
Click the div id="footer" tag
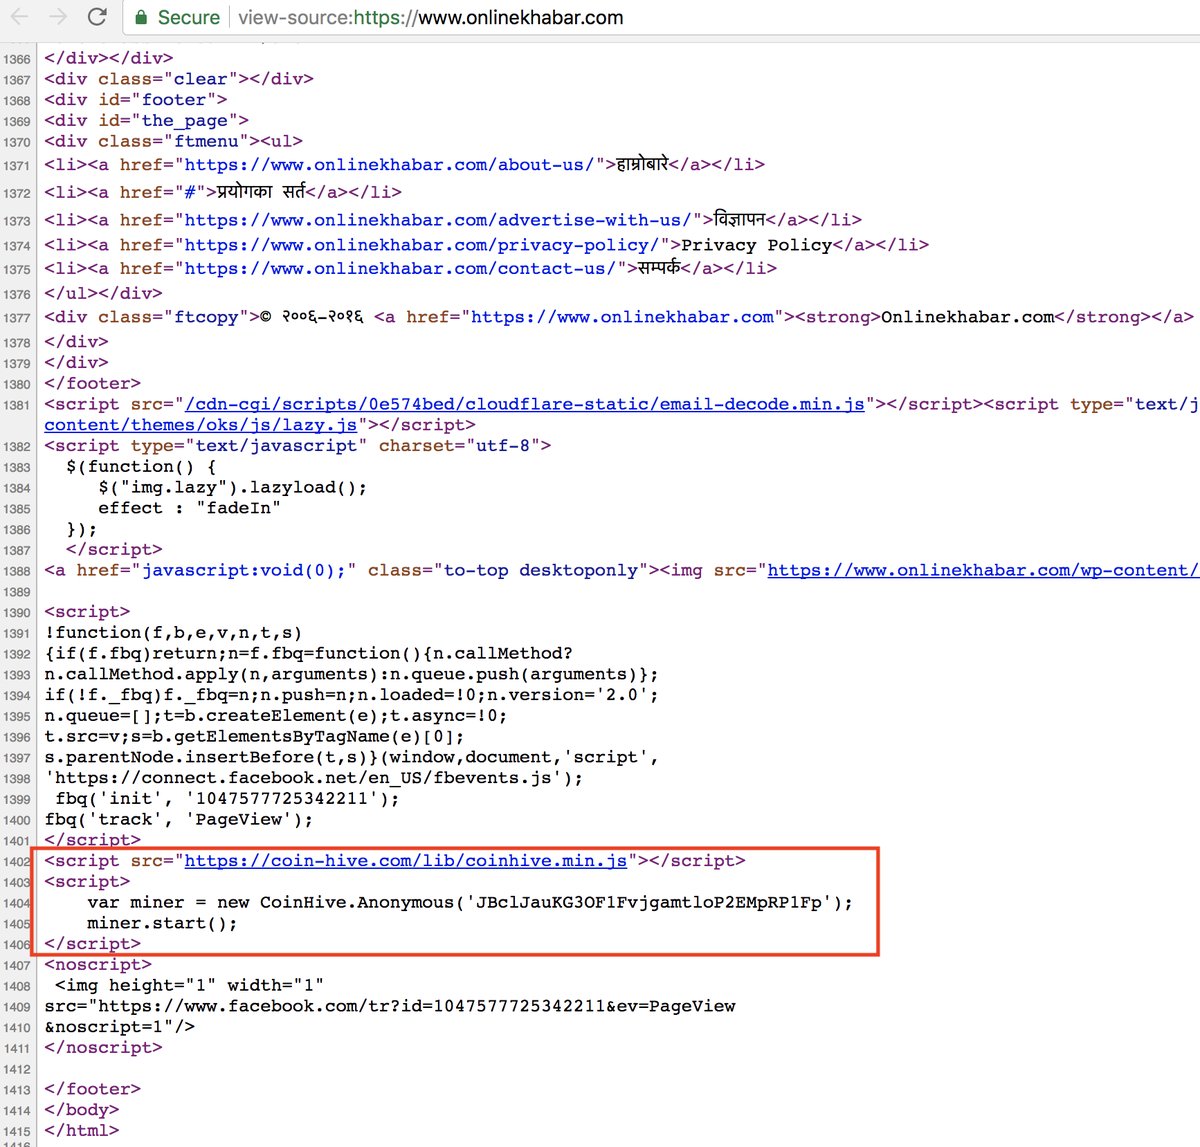pyautogui.click(x=136, y=100)
